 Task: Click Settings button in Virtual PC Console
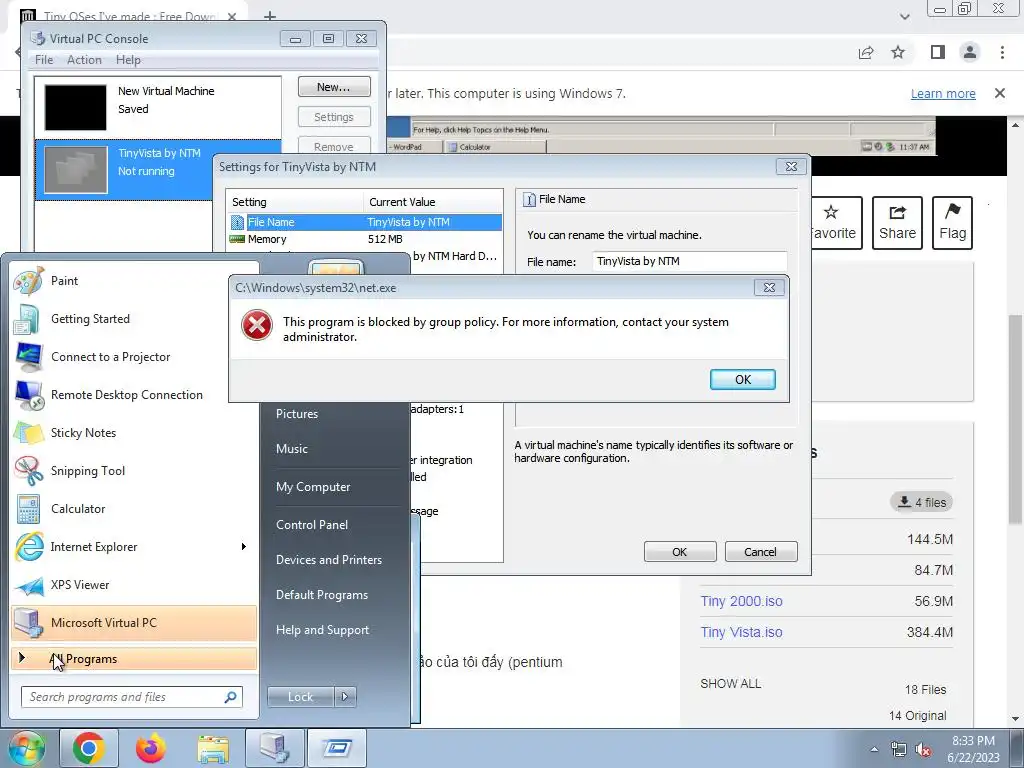(x=334, y=117)
